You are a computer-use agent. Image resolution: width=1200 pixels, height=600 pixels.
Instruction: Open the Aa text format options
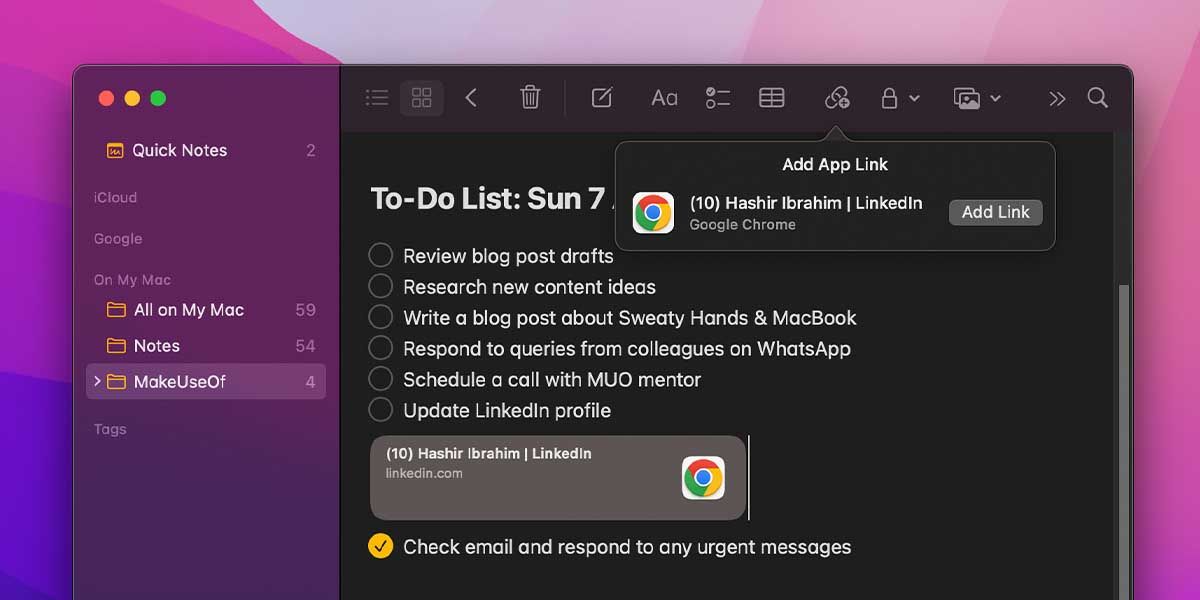pos(664,98)
